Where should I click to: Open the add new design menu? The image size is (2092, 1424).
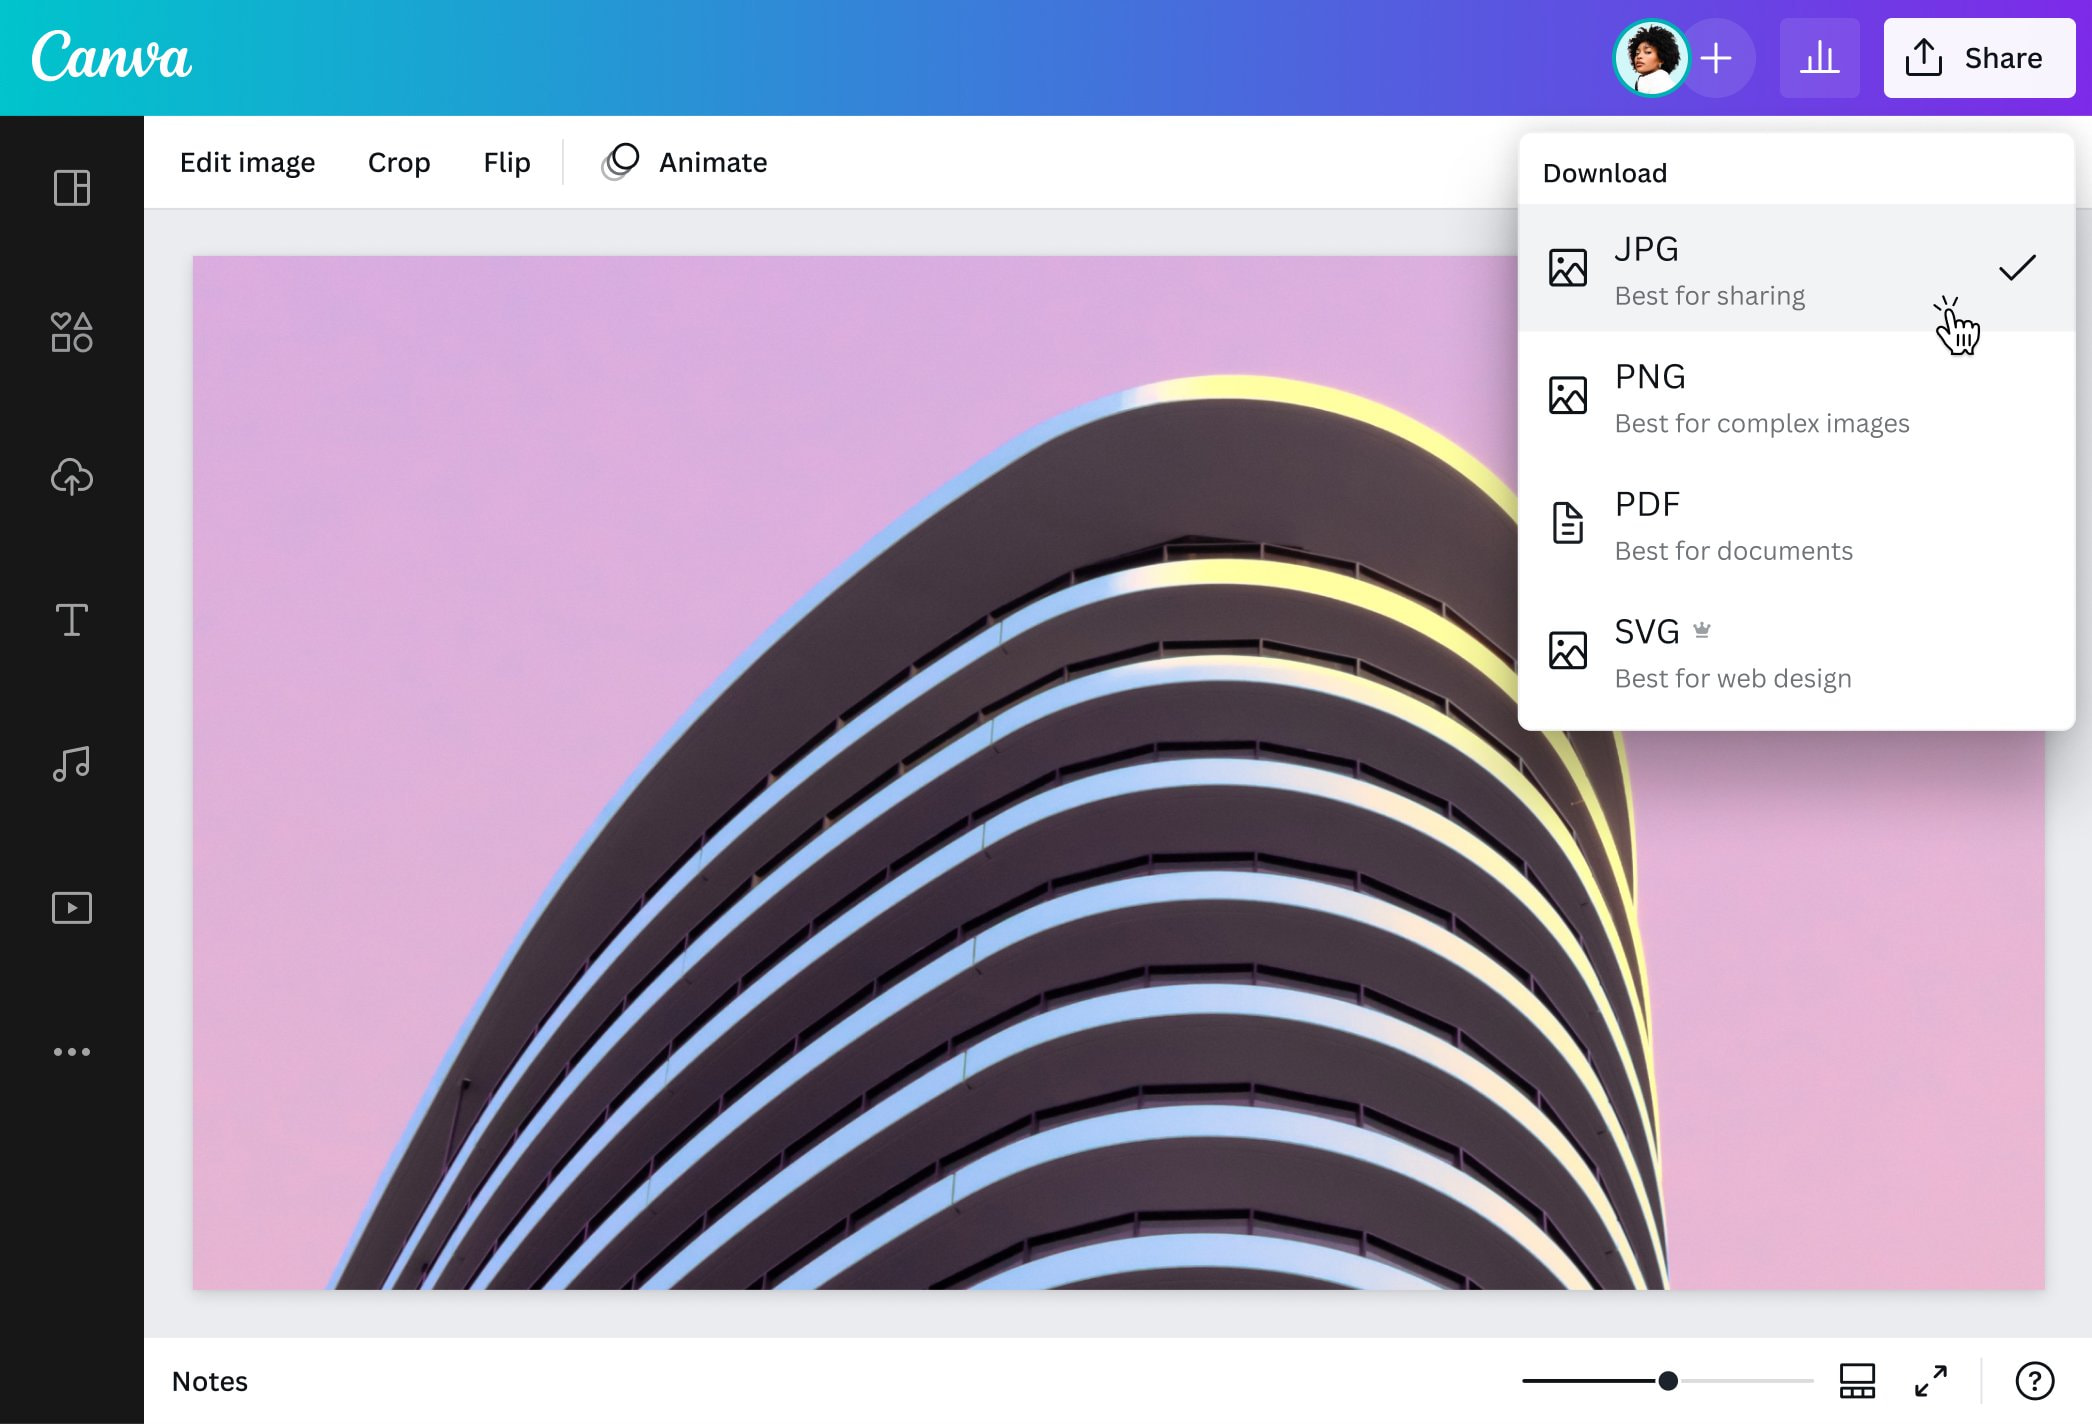1716,57
